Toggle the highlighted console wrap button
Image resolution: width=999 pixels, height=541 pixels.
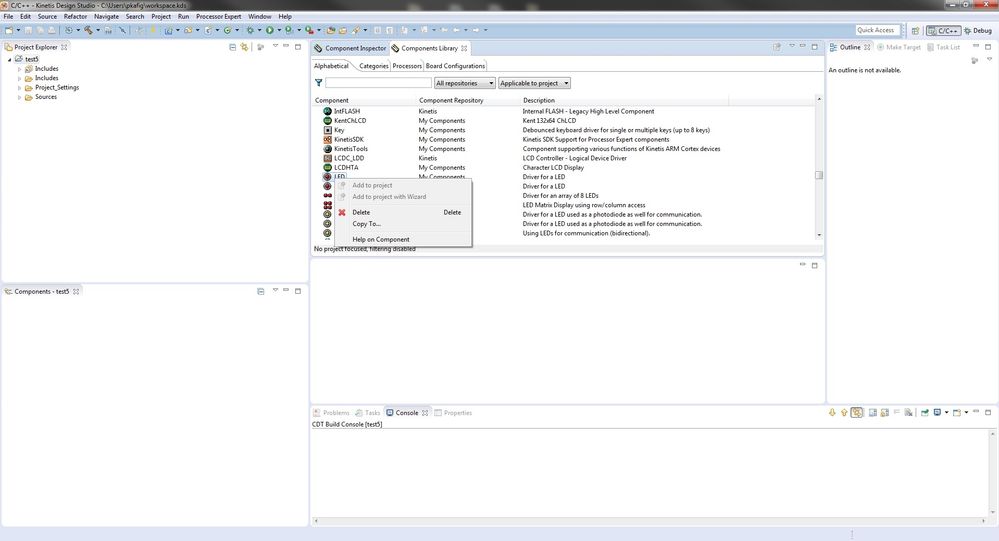click(857, 412)
